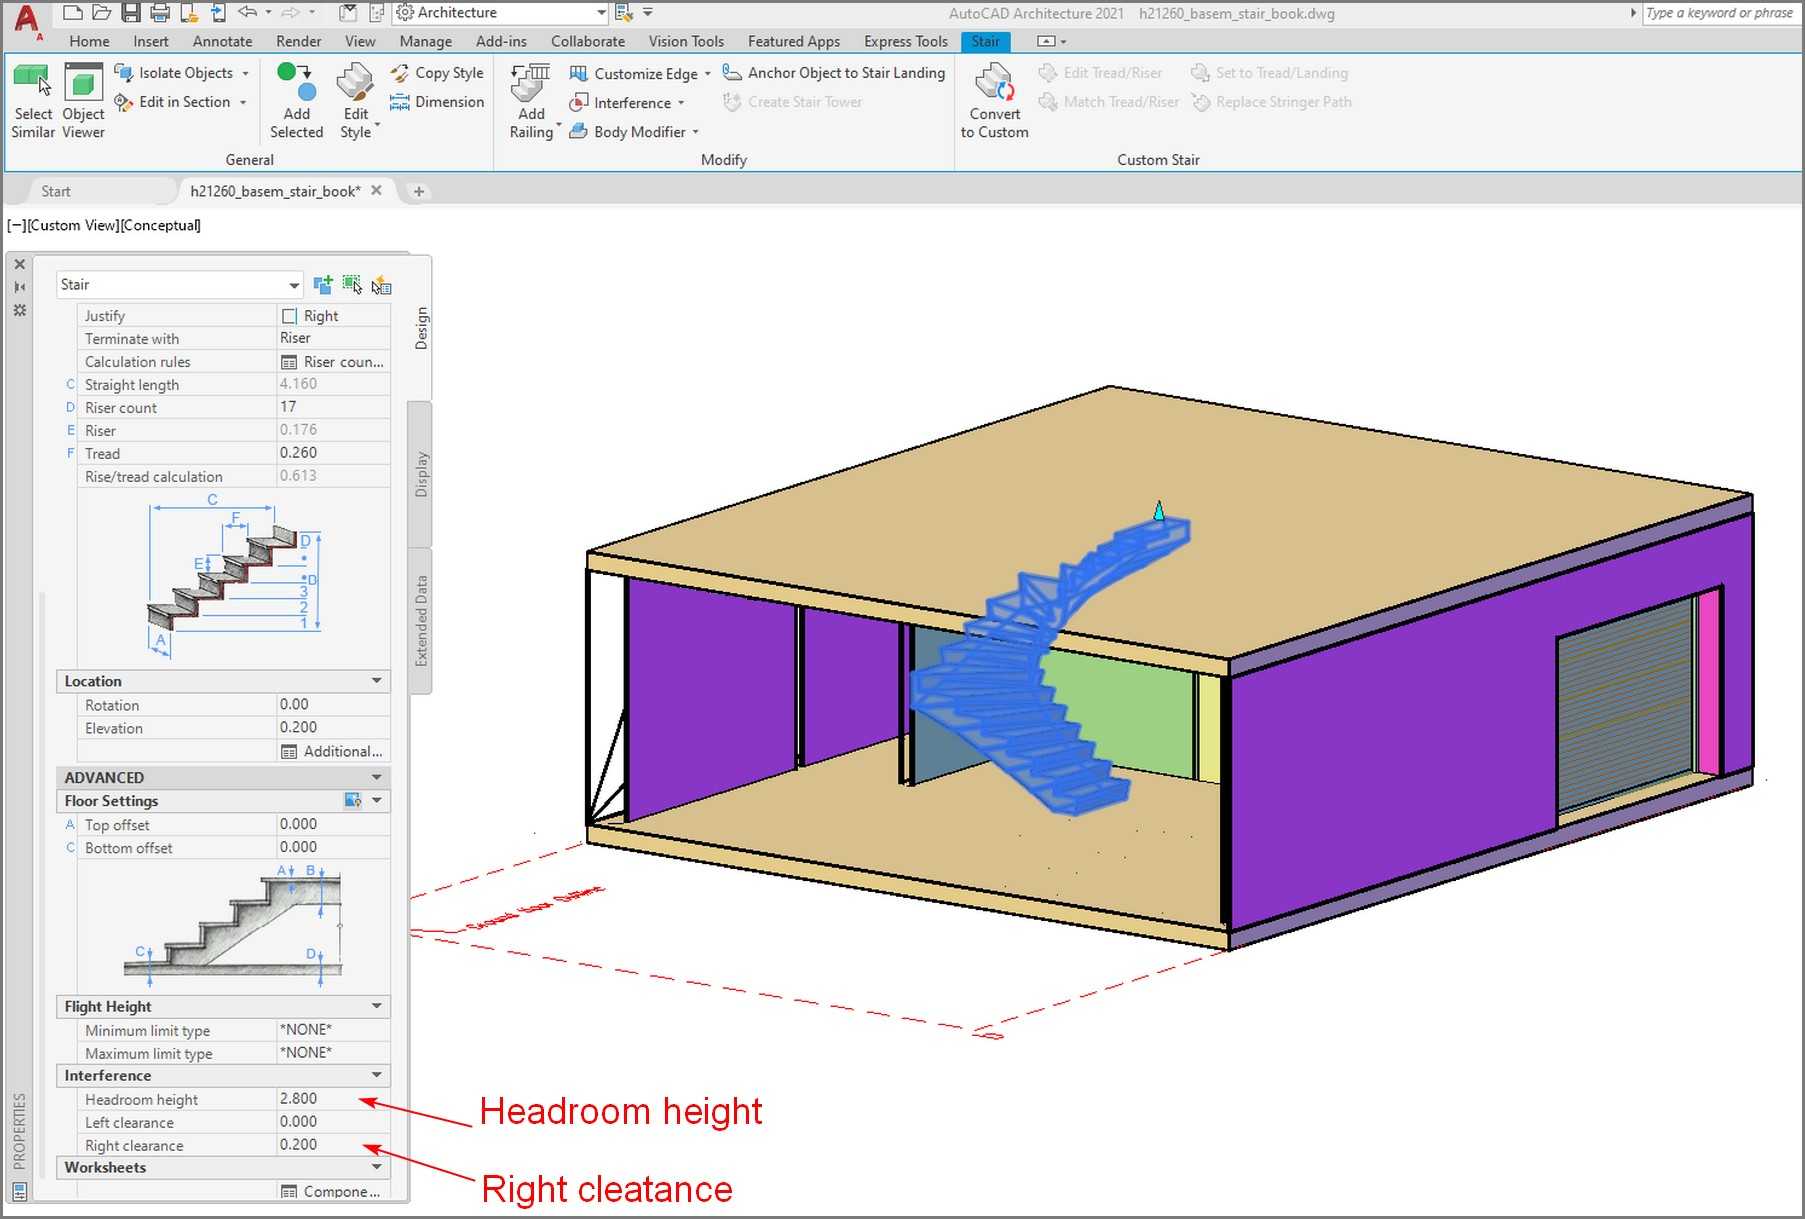
Task: Open the AutoCAD application menu logo
Action: 26,20
